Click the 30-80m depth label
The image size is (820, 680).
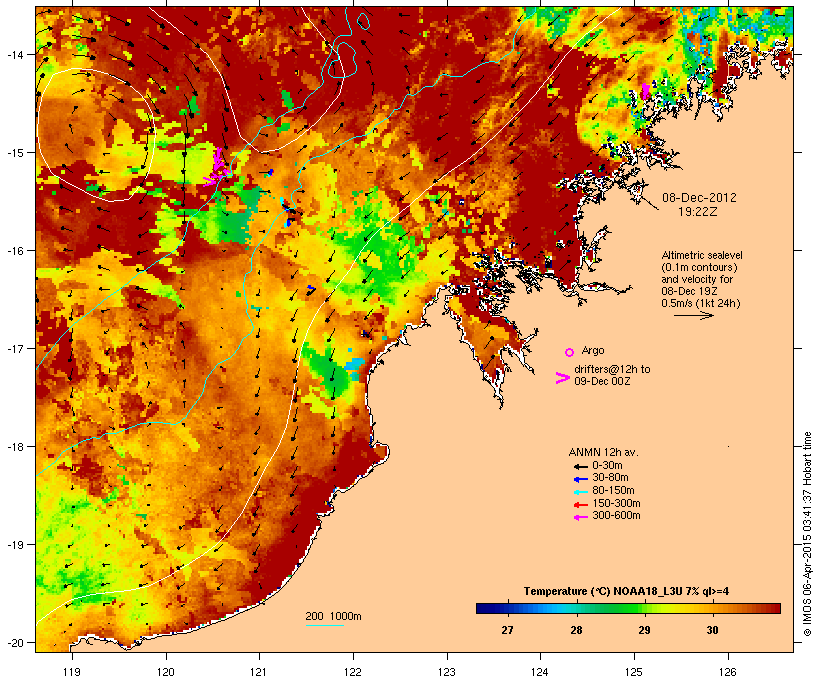[x=610, y=478]
